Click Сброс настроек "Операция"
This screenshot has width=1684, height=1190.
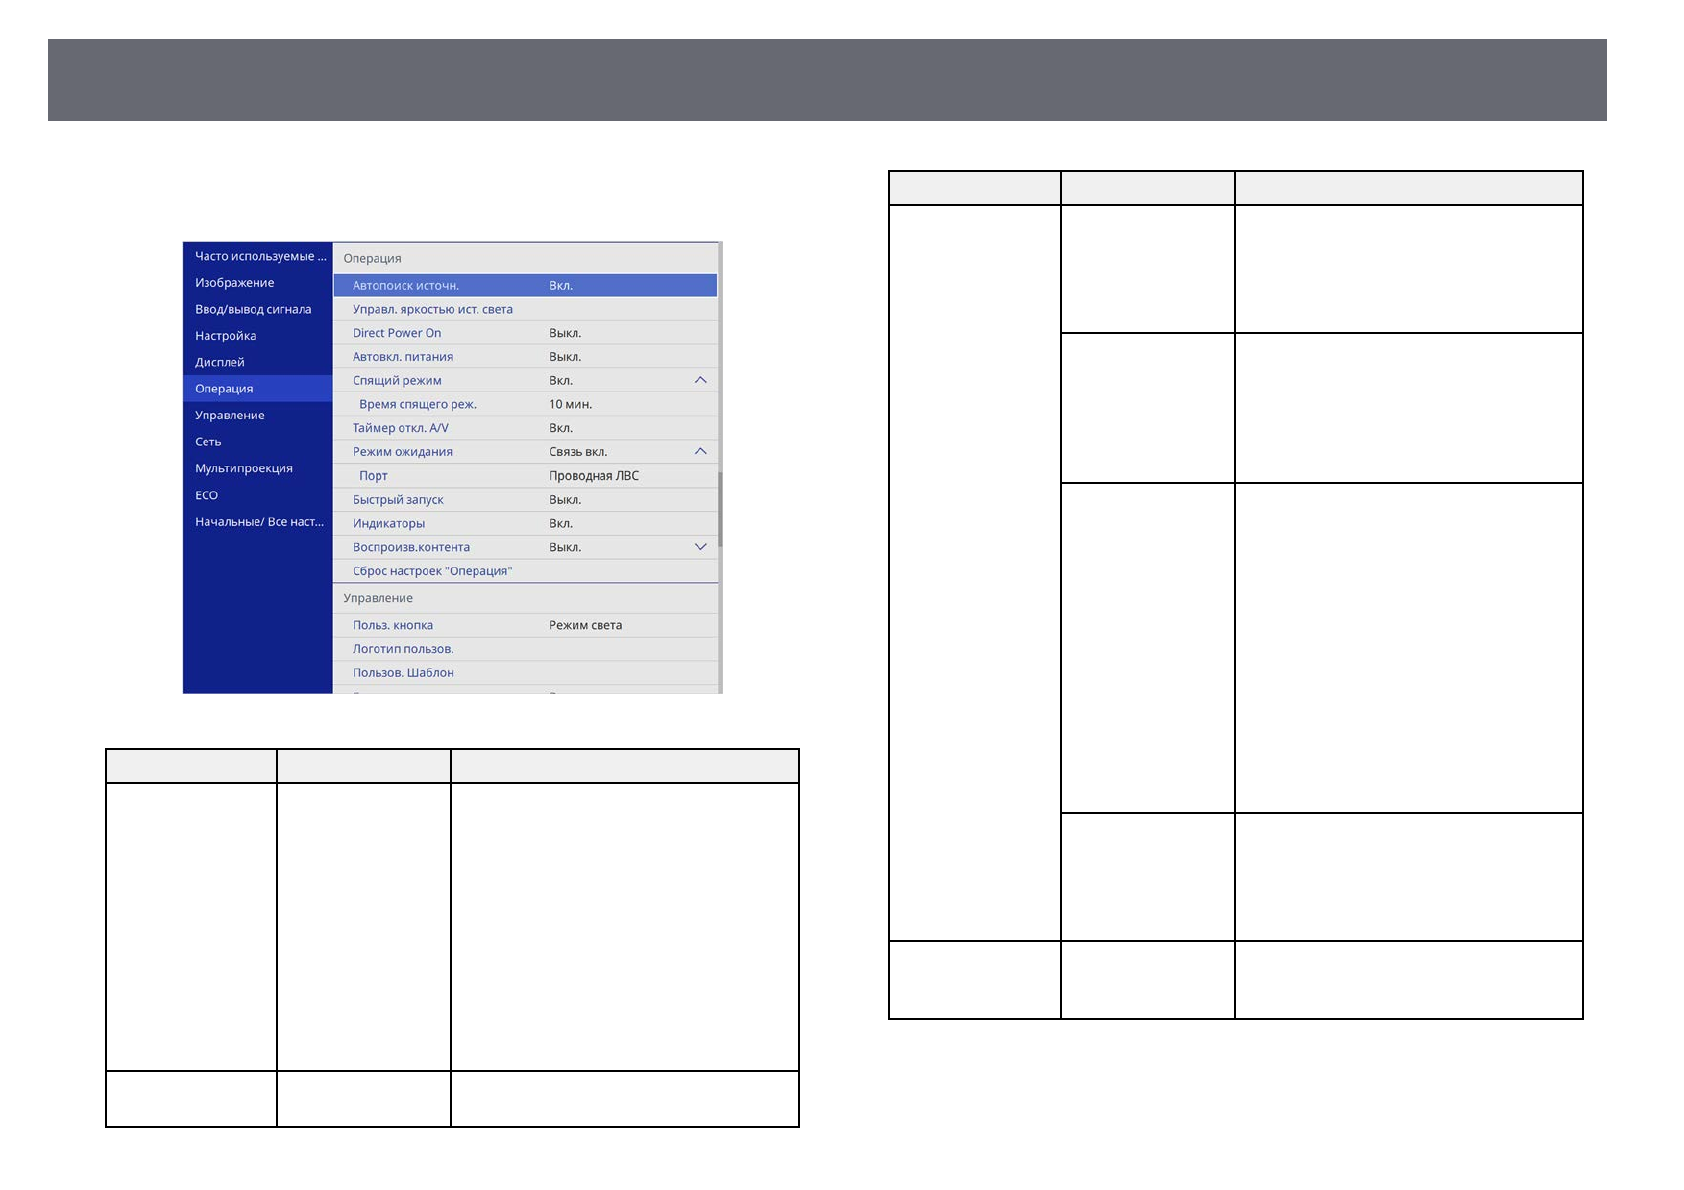pyautogui.click(x=432, y=571)
